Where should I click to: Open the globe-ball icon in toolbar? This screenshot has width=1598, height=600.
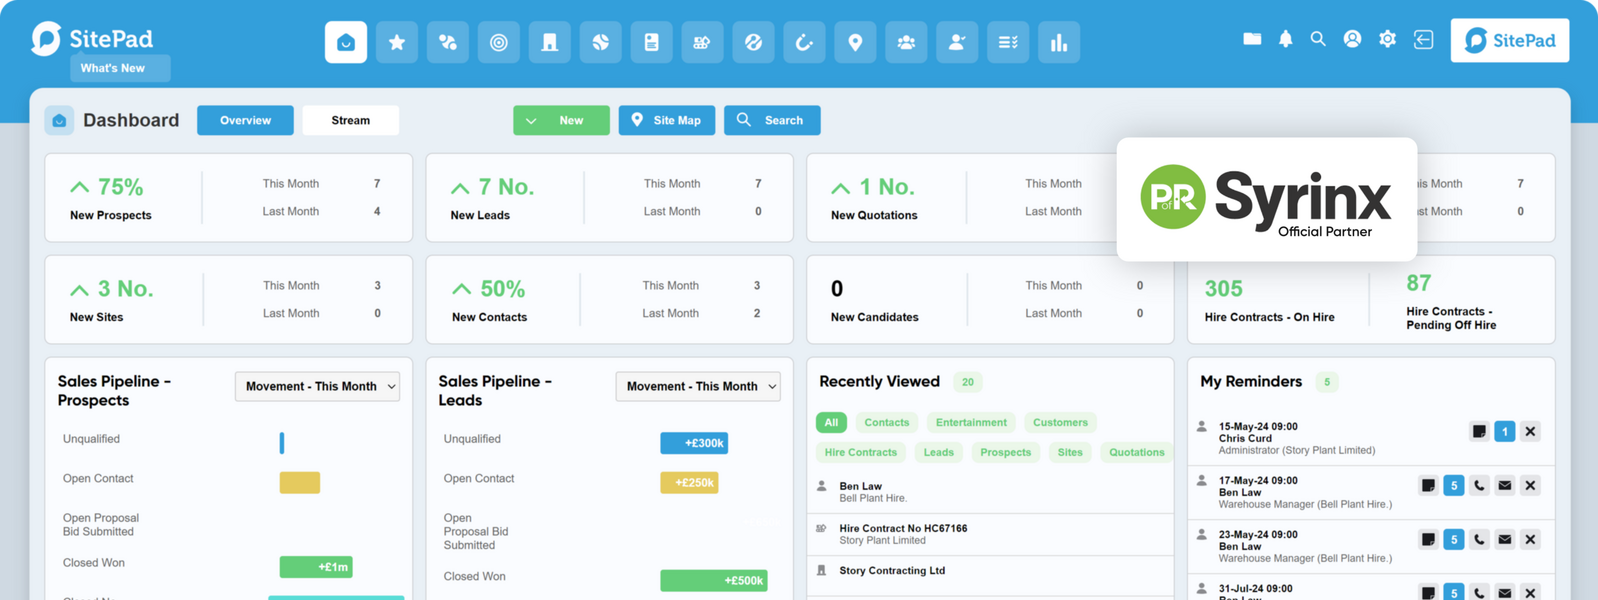click(x=600, y=42)
